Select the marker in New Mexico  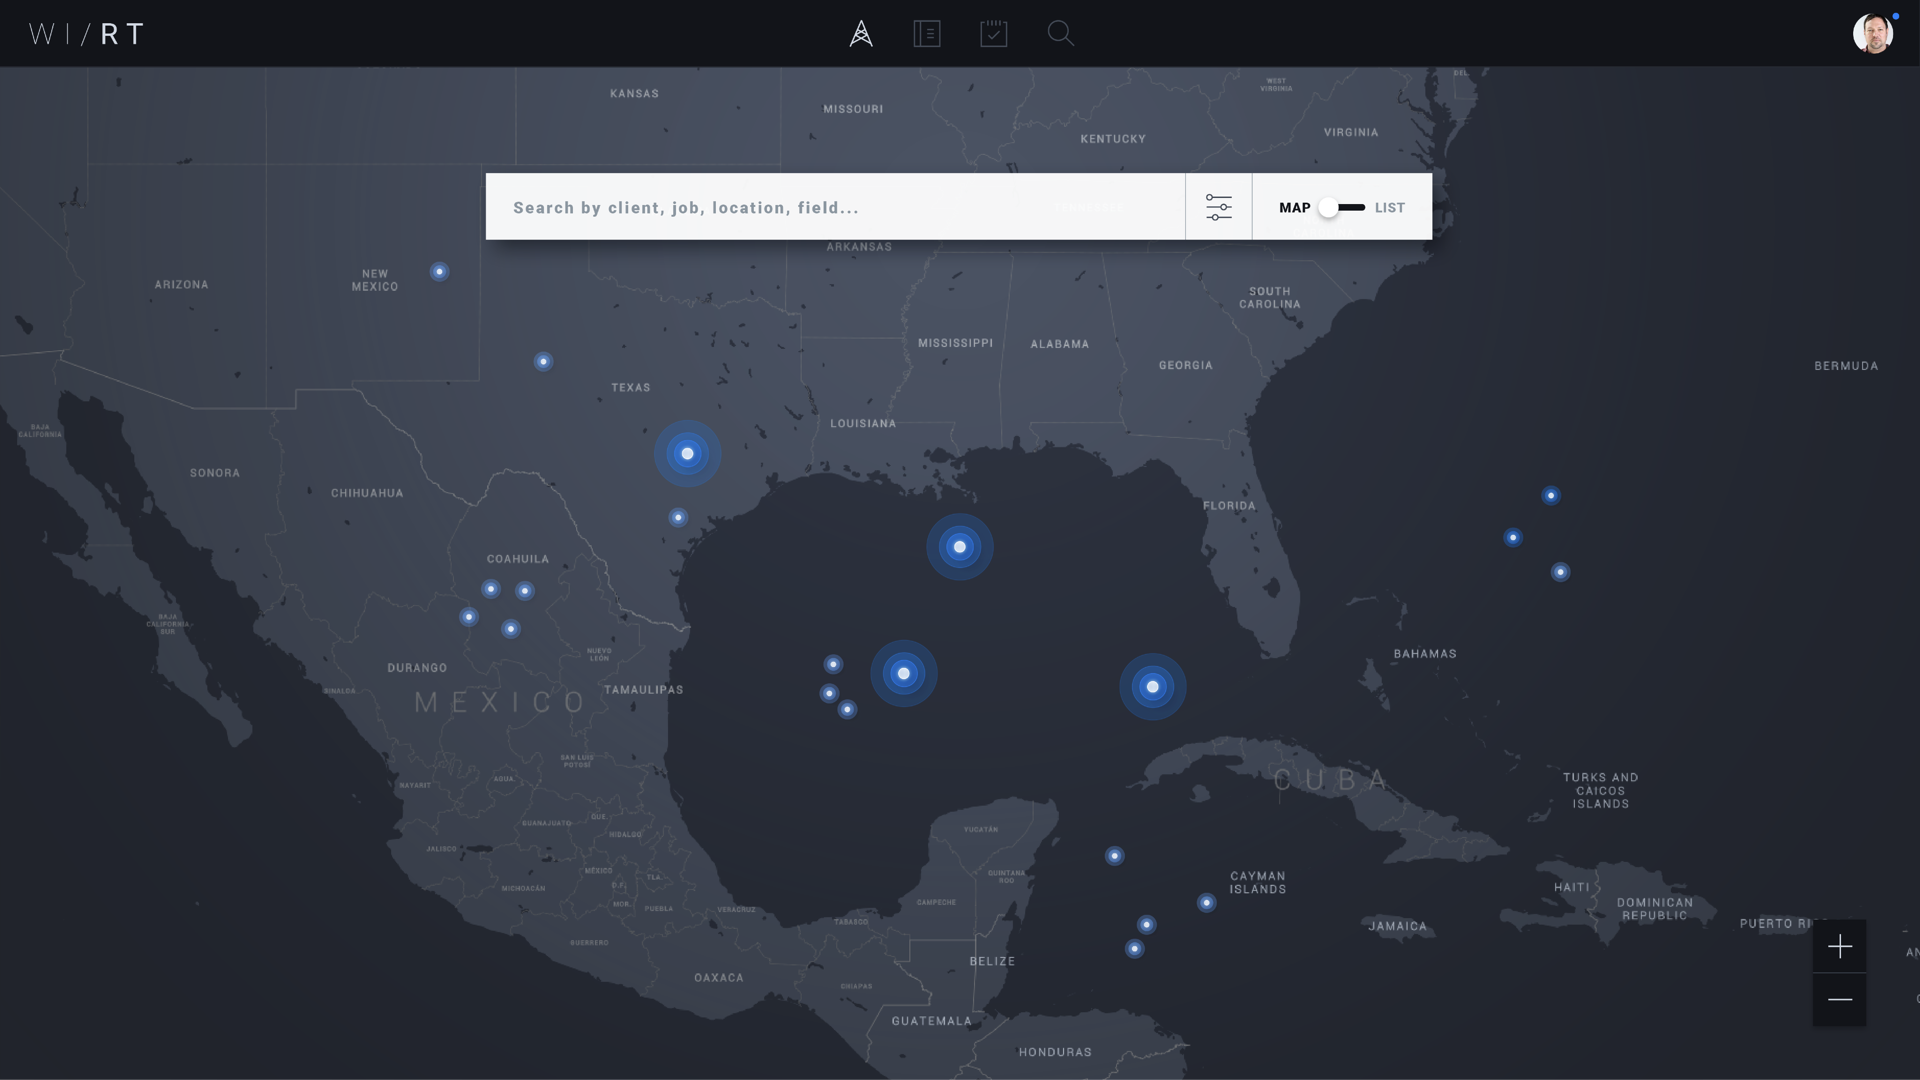pos(439,272)
